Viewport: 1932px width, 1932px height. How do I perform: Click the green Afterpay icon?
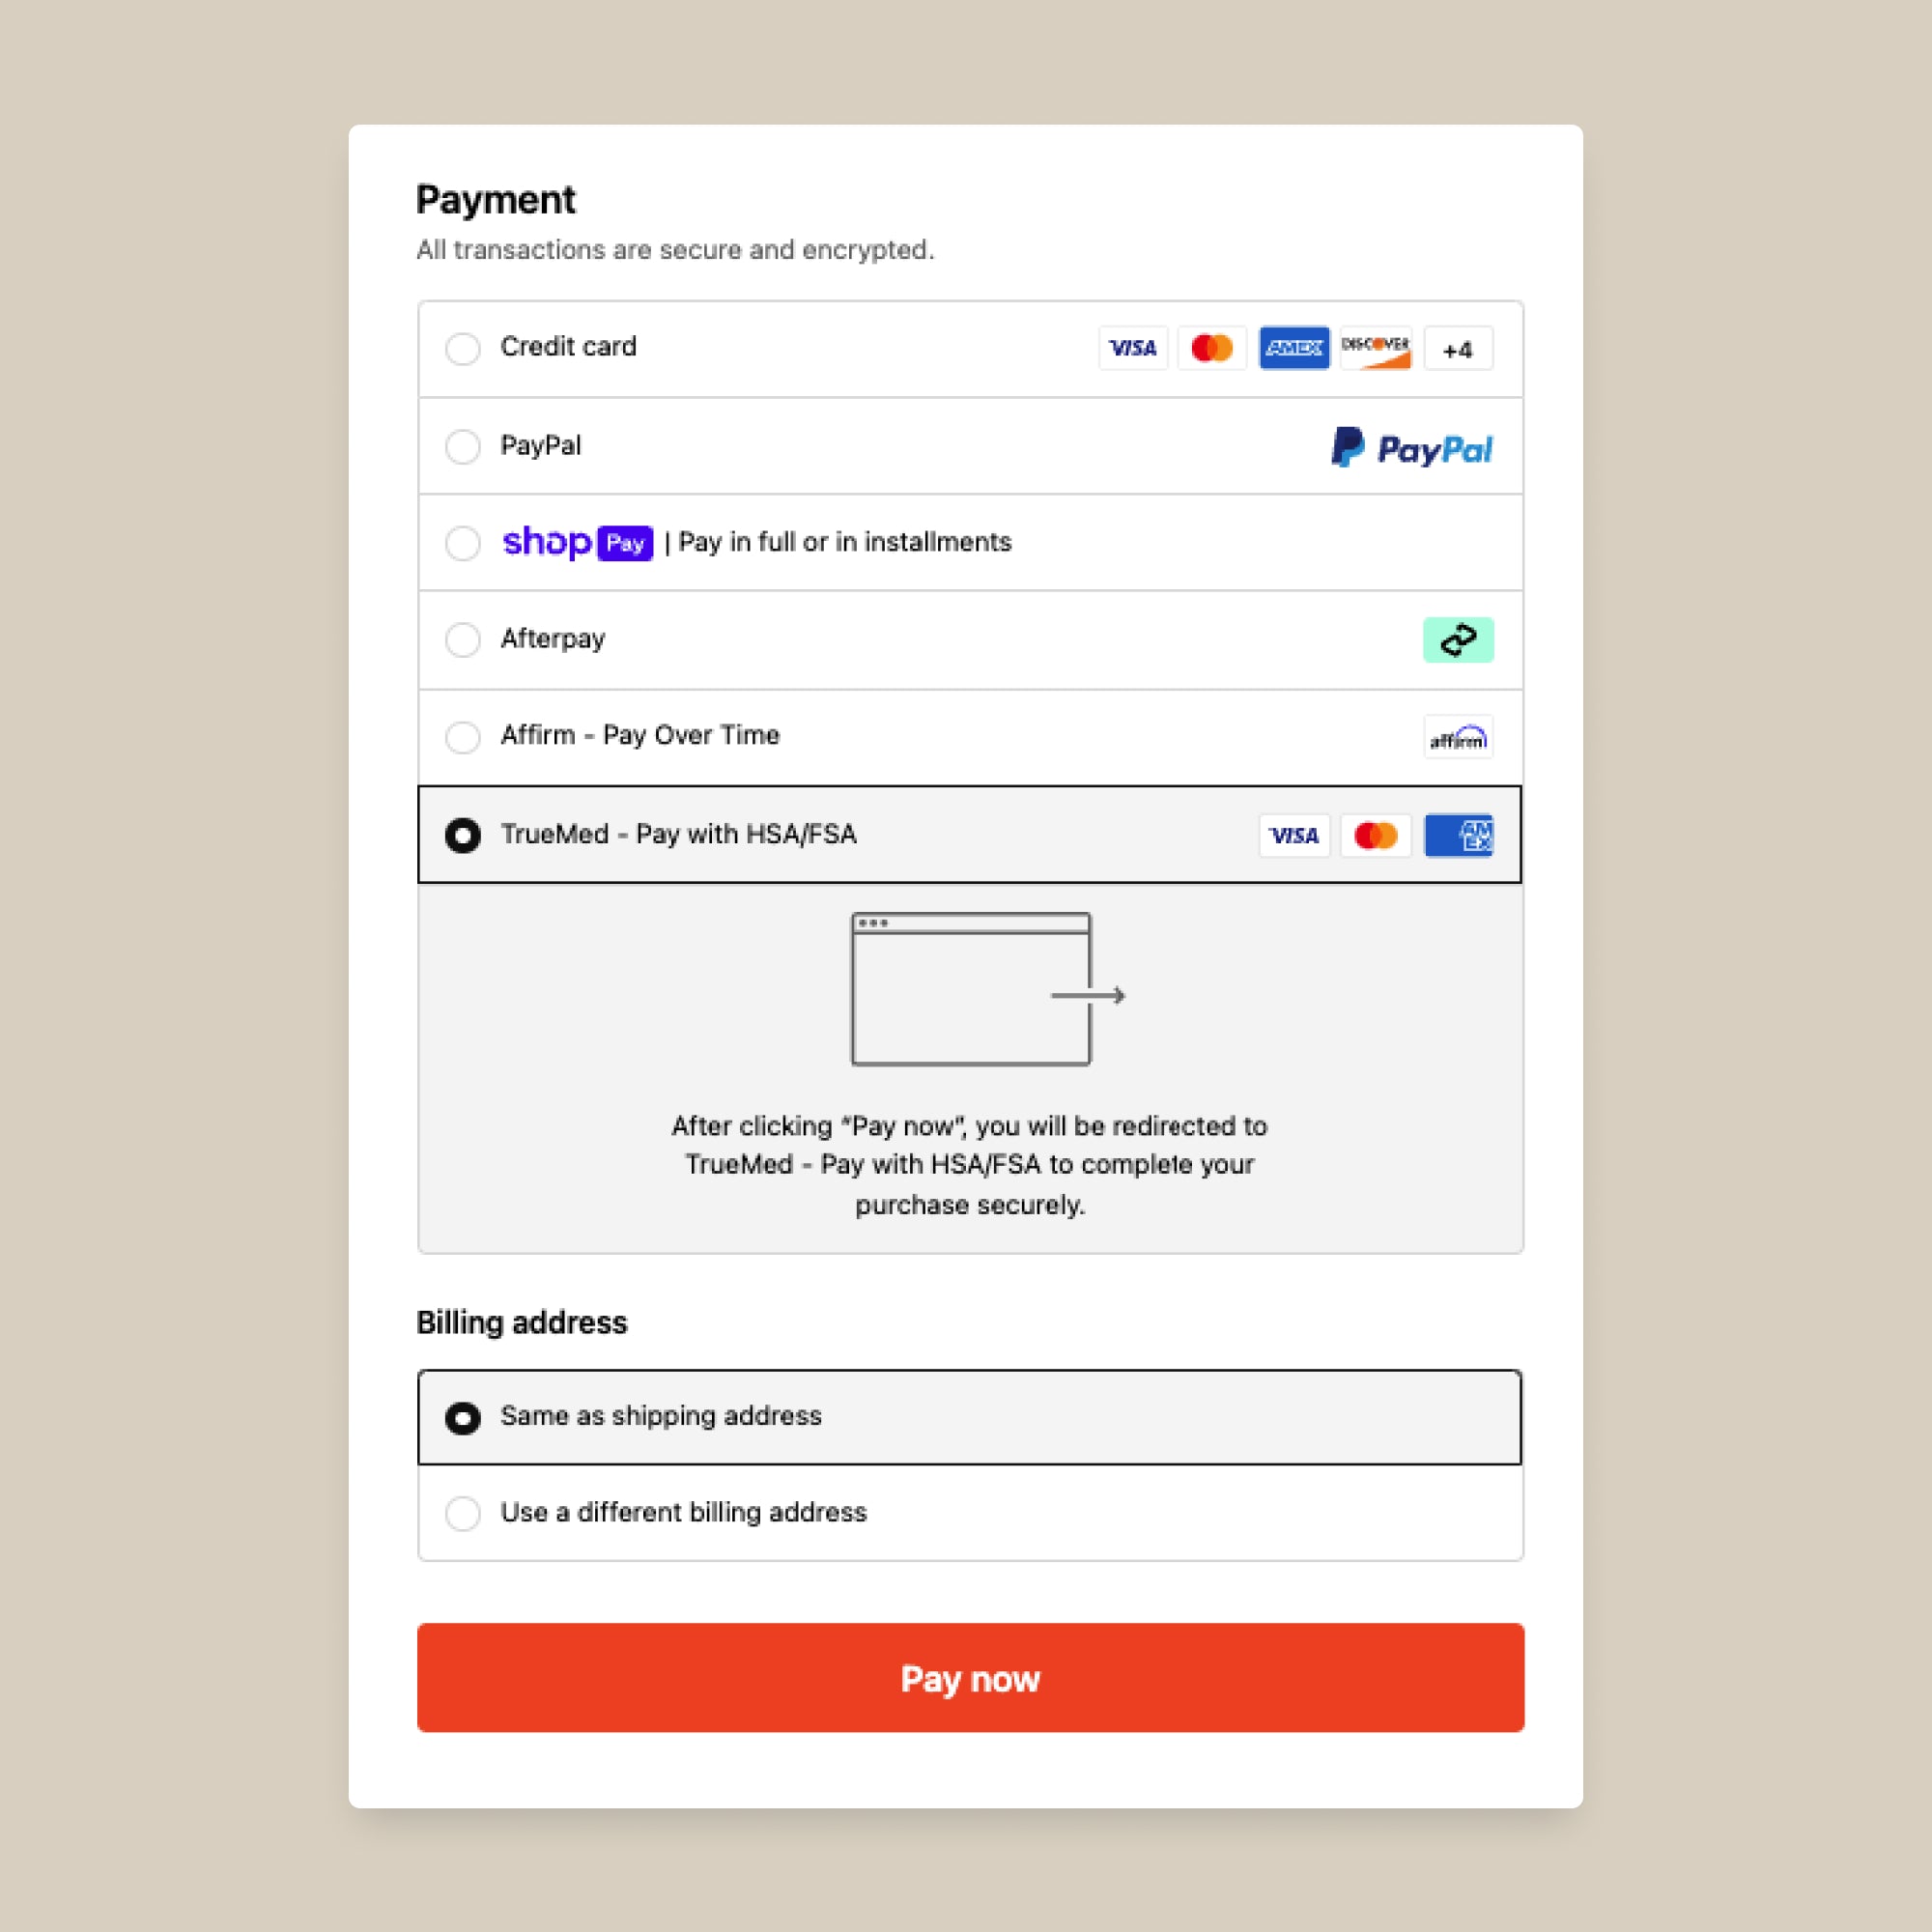pyautogui.click(x=1457, y=640)
